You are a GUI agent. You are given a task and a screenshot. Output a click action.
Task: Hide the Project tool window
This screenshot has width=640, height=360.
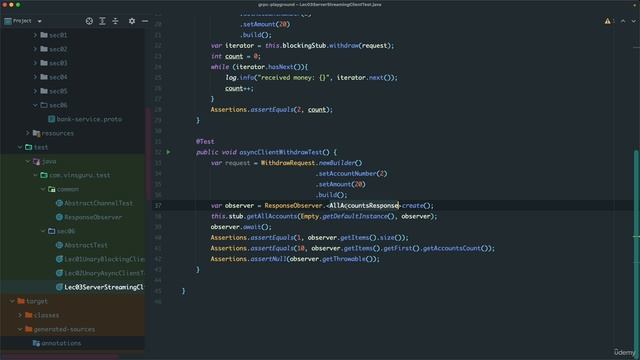click(x=145, y=21)
